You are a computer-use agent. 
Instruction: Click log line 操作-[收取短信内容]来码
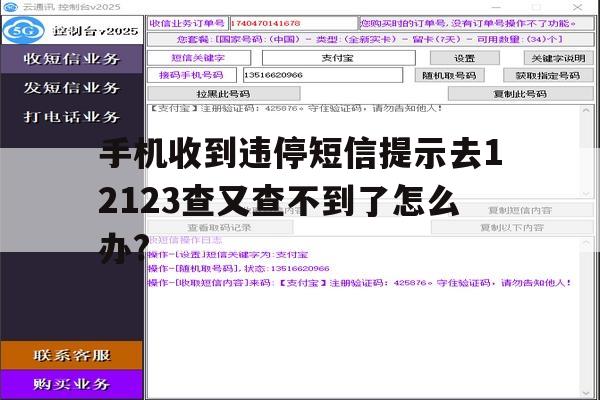360,283
